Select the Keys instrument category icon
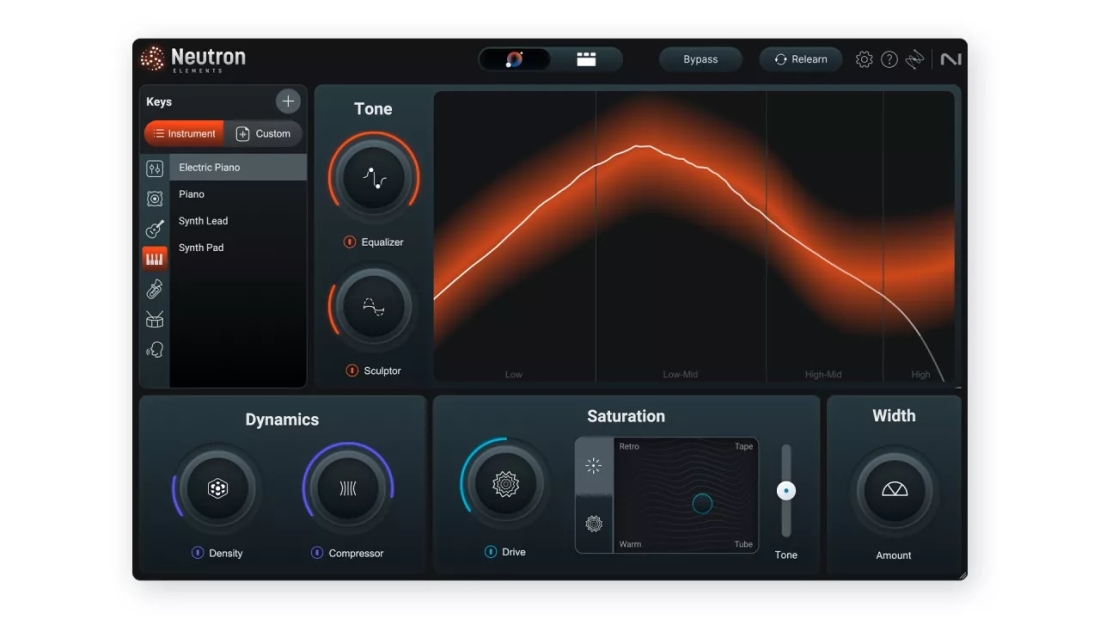Image resolution: width=1100 pixels, height=619 pixels. click(155, 256)
